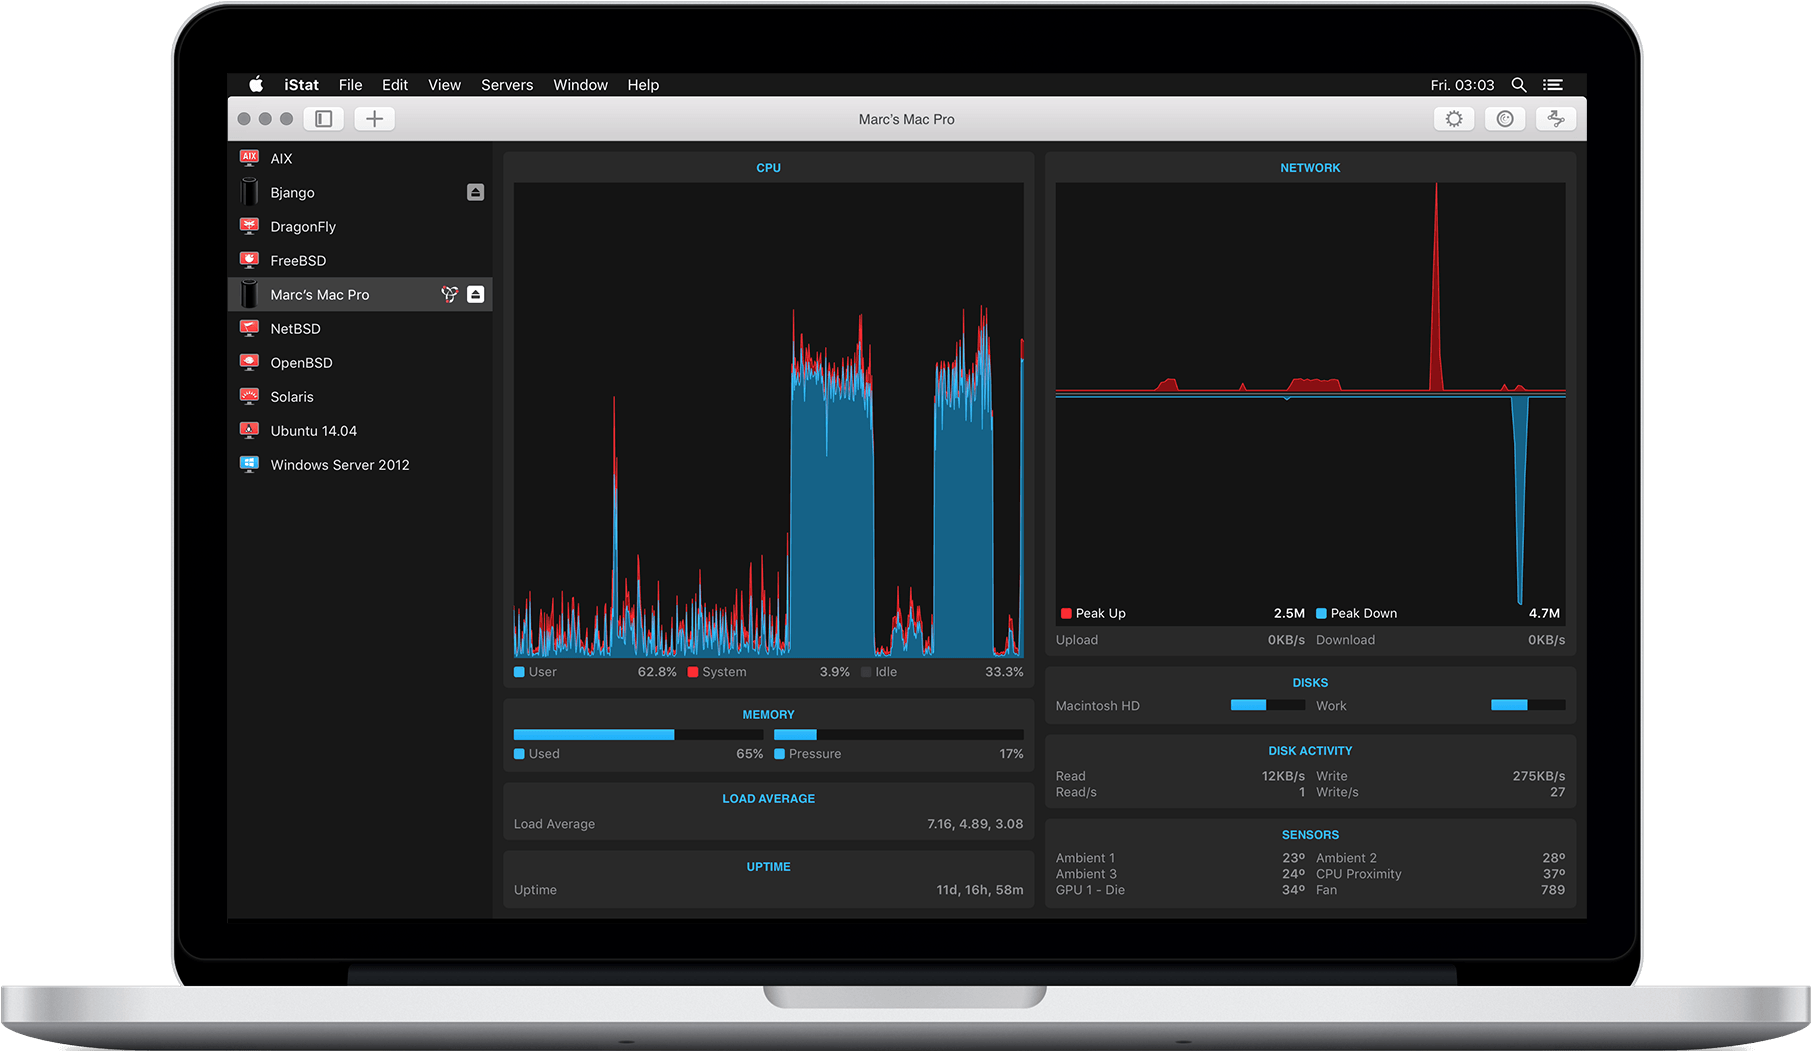1811x1051 pixels.
Task: Open the View menu
Action: (443, 84)
